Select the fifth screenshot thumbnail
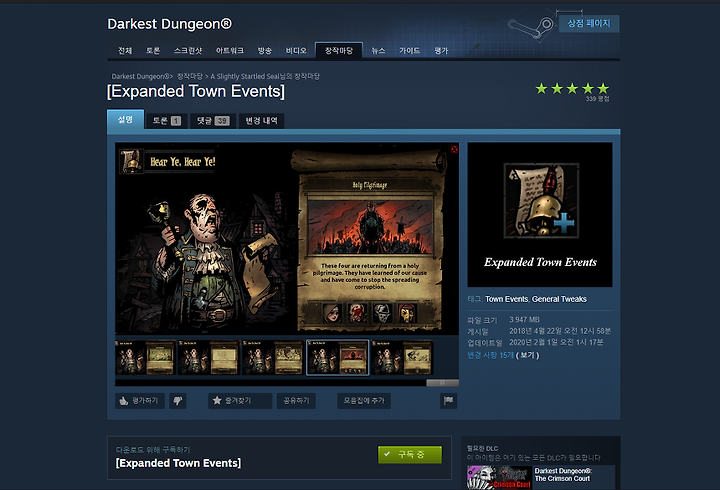The width and height of the screenshot is (720, 490). 402,357
